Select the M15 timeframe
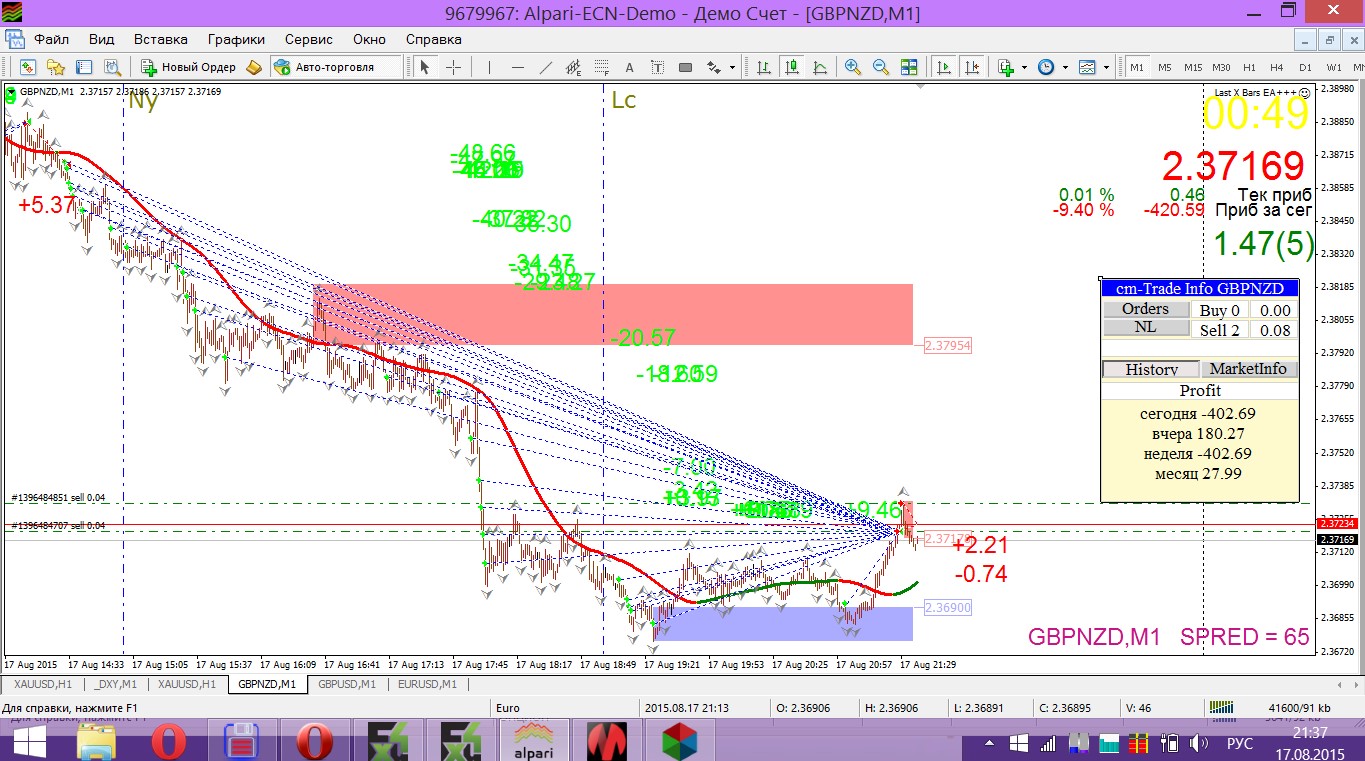This screenshot has width=1365, height=761. coord(1193,67)
